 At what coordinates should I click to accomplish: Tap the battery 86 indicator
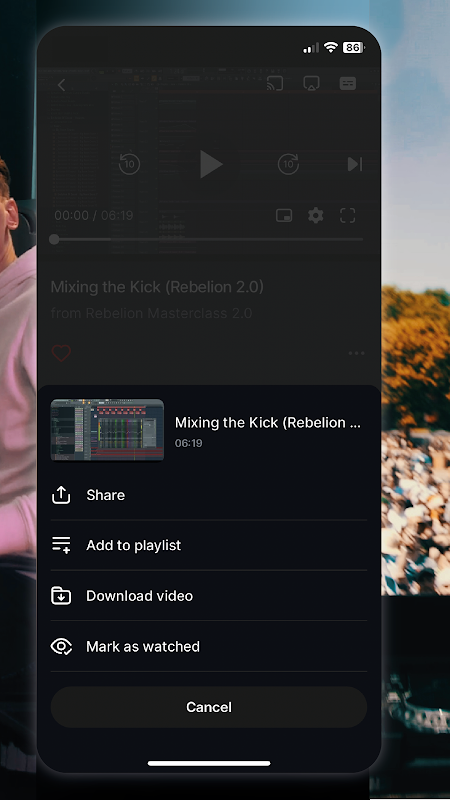(x=354, y=47)
